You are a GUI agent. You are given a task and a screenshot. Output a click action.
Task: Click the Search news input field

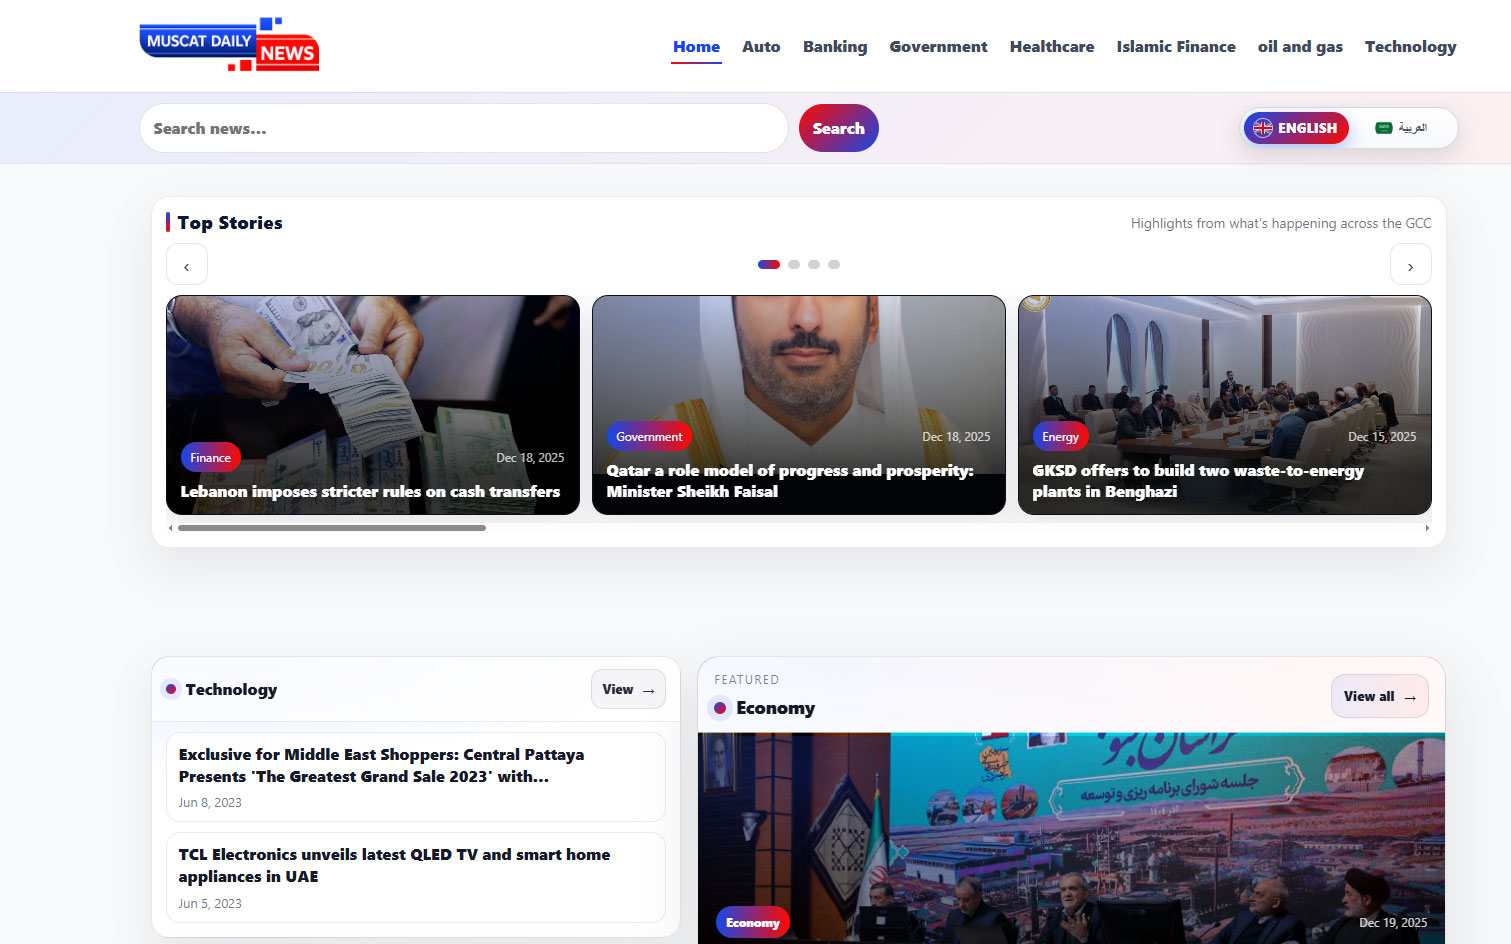(x=464, y=129)
